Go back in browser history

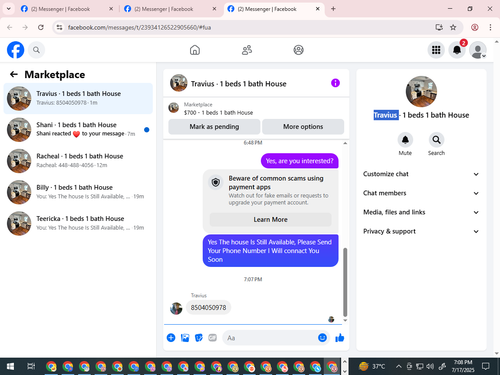pyautogui.click(x=10, y=27)
